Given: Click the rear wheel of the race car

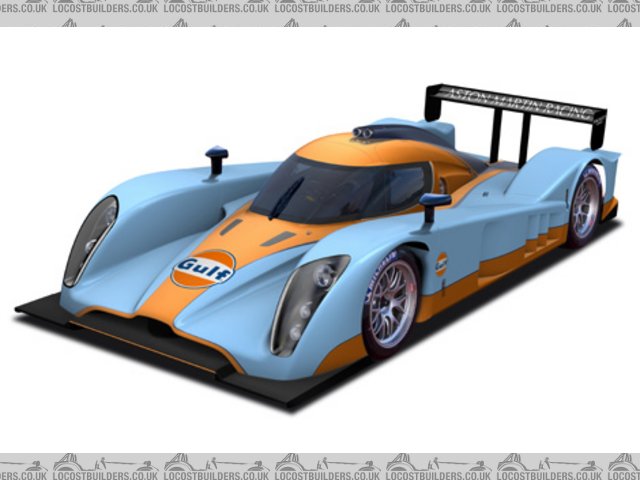Looking at the screenshot, I should click(x=584, y=206).
